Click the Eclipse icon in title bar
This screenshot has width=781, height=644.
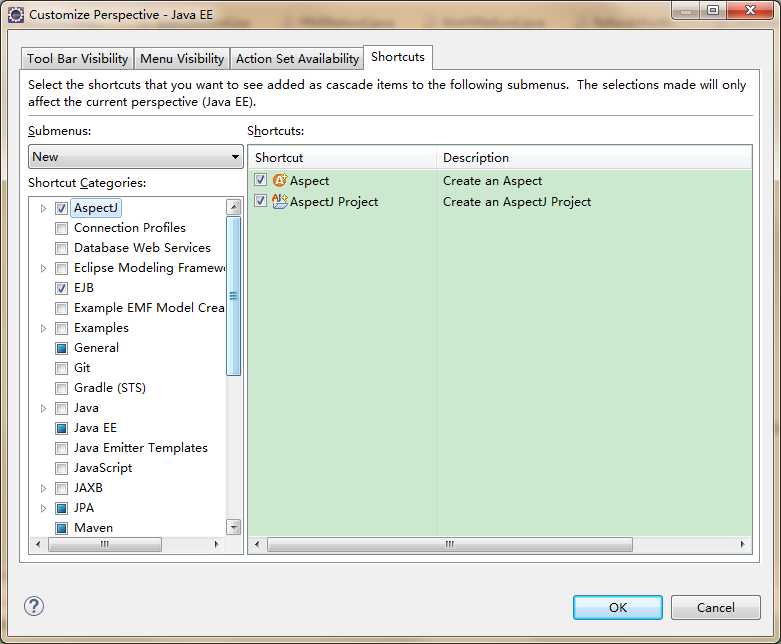coord(16,15)
